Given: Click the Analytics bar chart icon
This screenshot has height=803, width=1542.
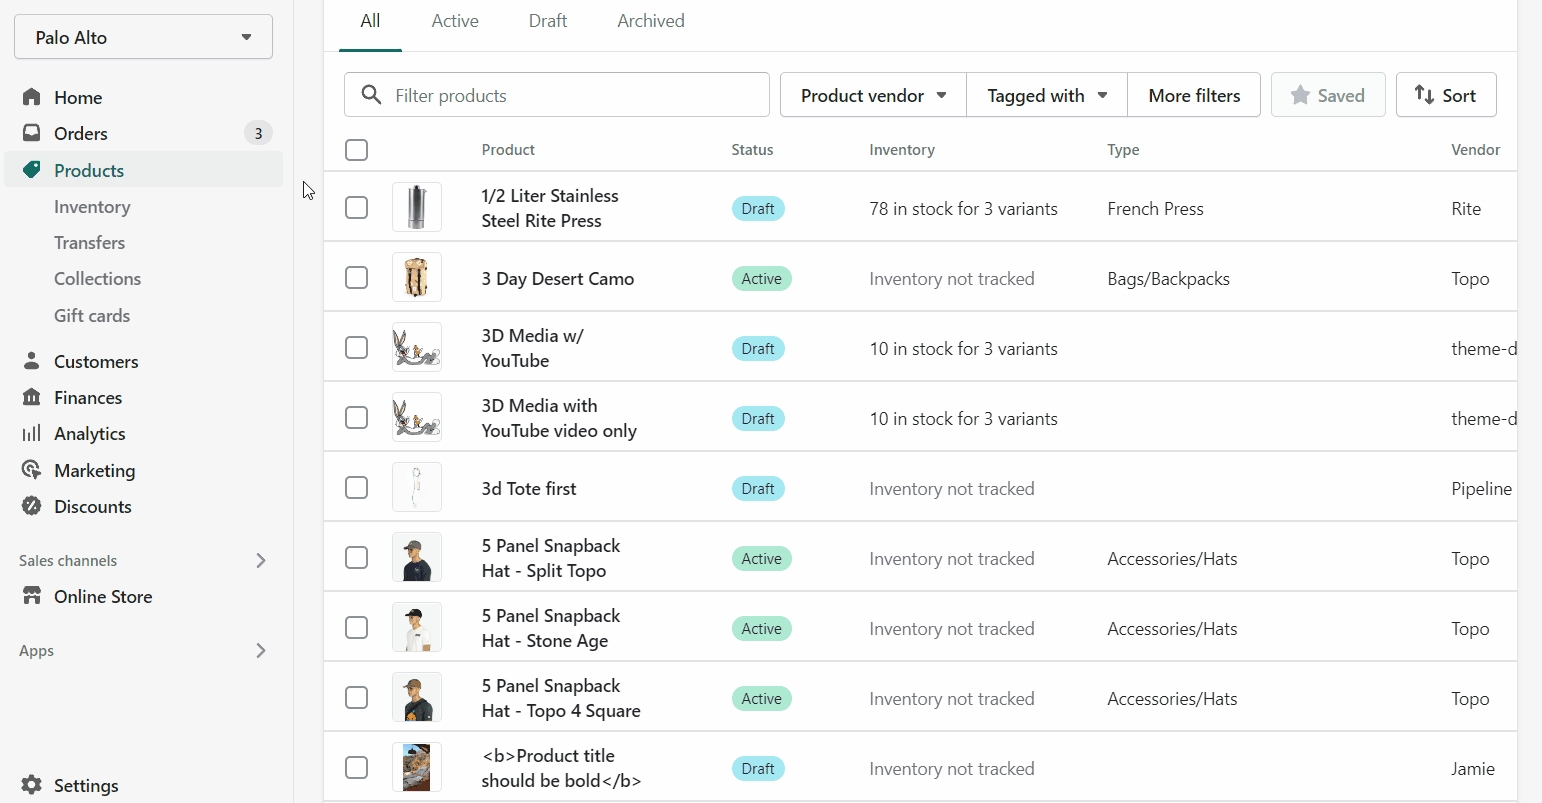Looking at the screenshot, I should pyautogui.click(x=32, y=433).
